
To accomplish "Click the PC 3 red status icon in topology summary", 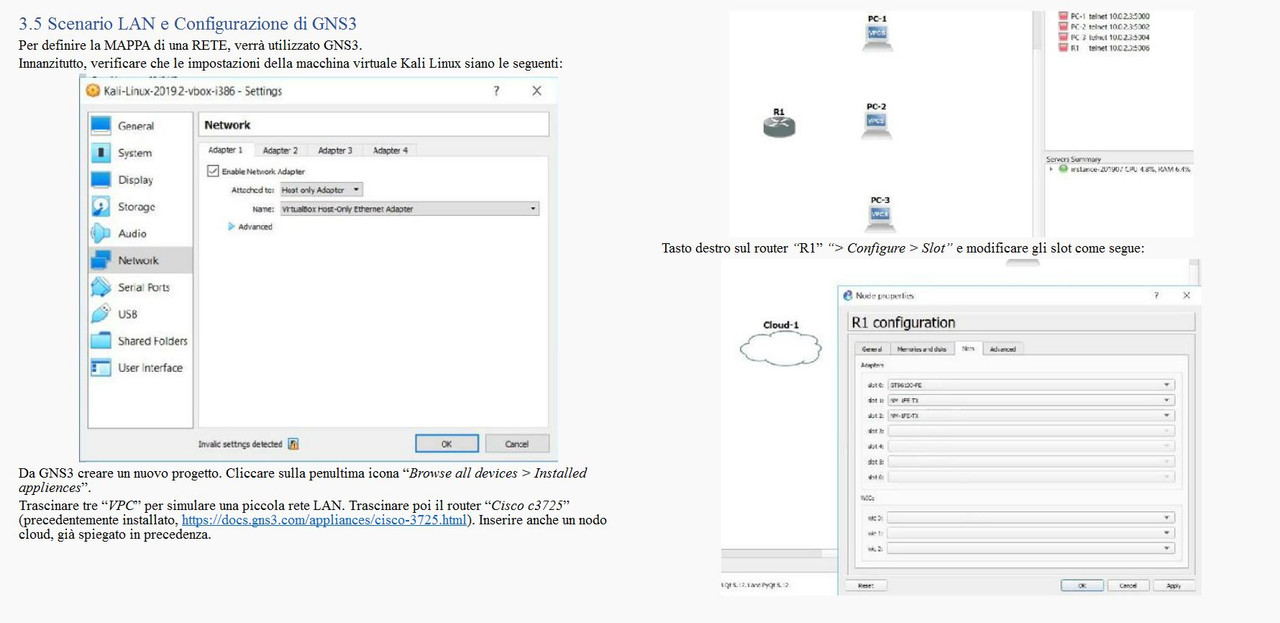I will coord(1064,37).
